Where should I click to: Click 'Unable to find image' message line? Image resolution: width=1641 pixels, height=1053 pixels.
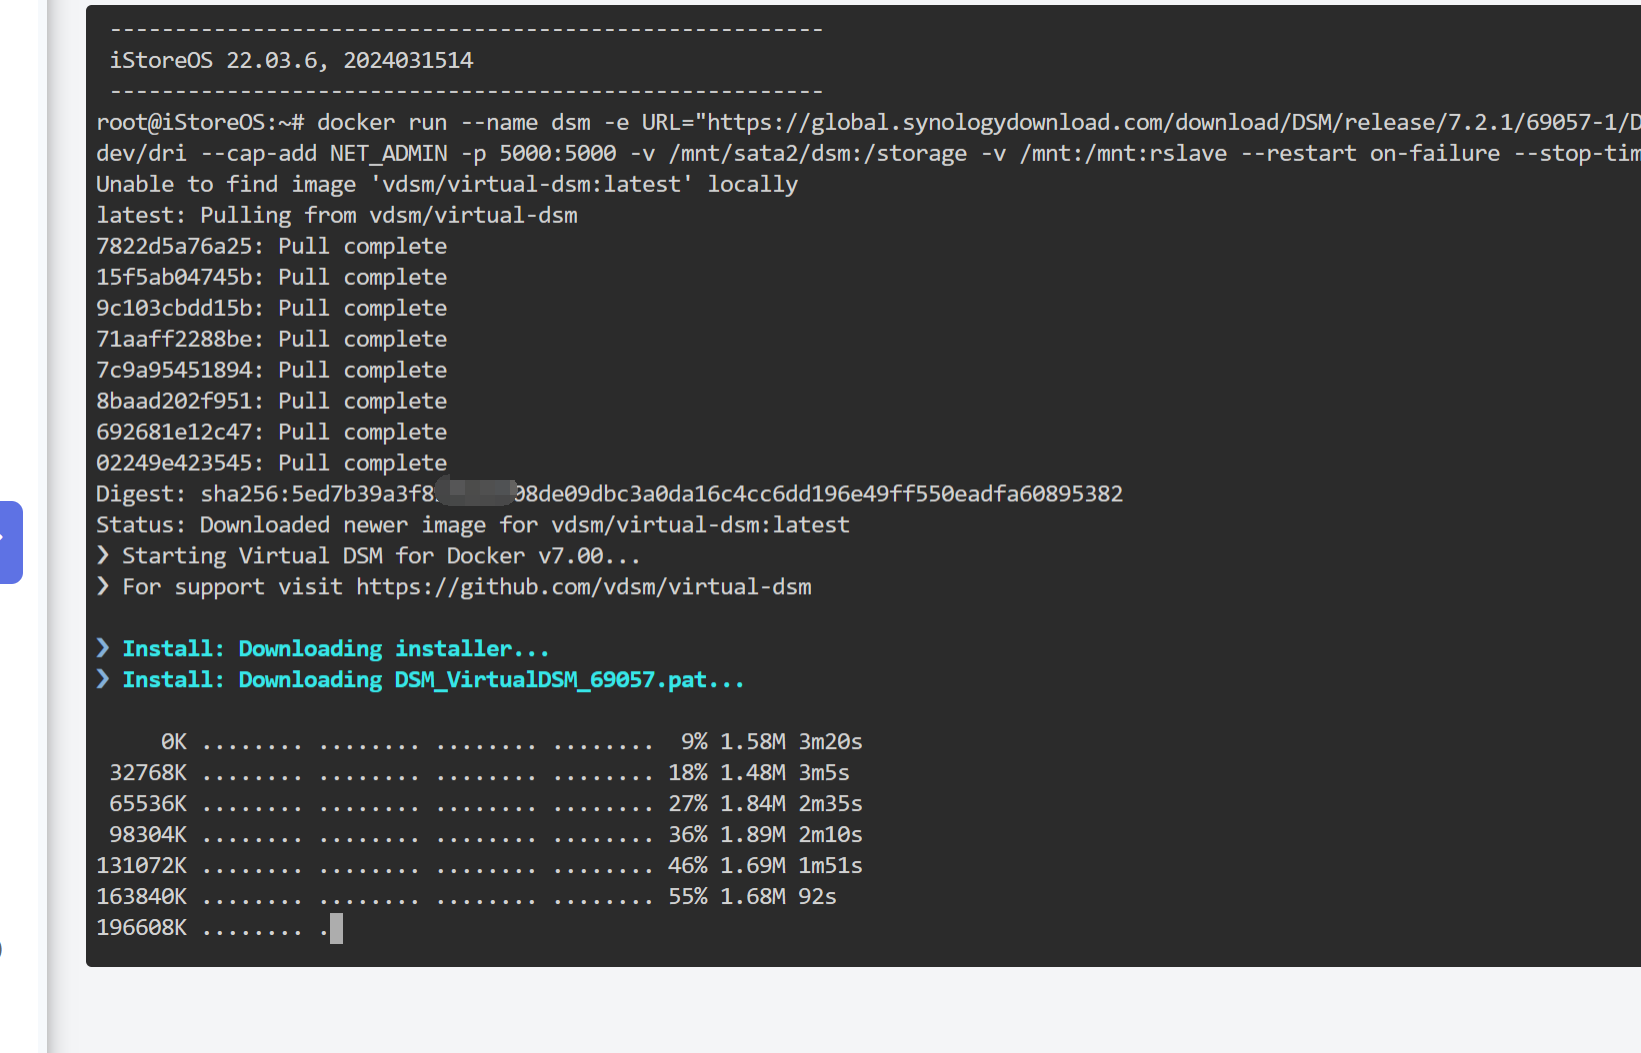pyautogui.click(x=447, y=185)
